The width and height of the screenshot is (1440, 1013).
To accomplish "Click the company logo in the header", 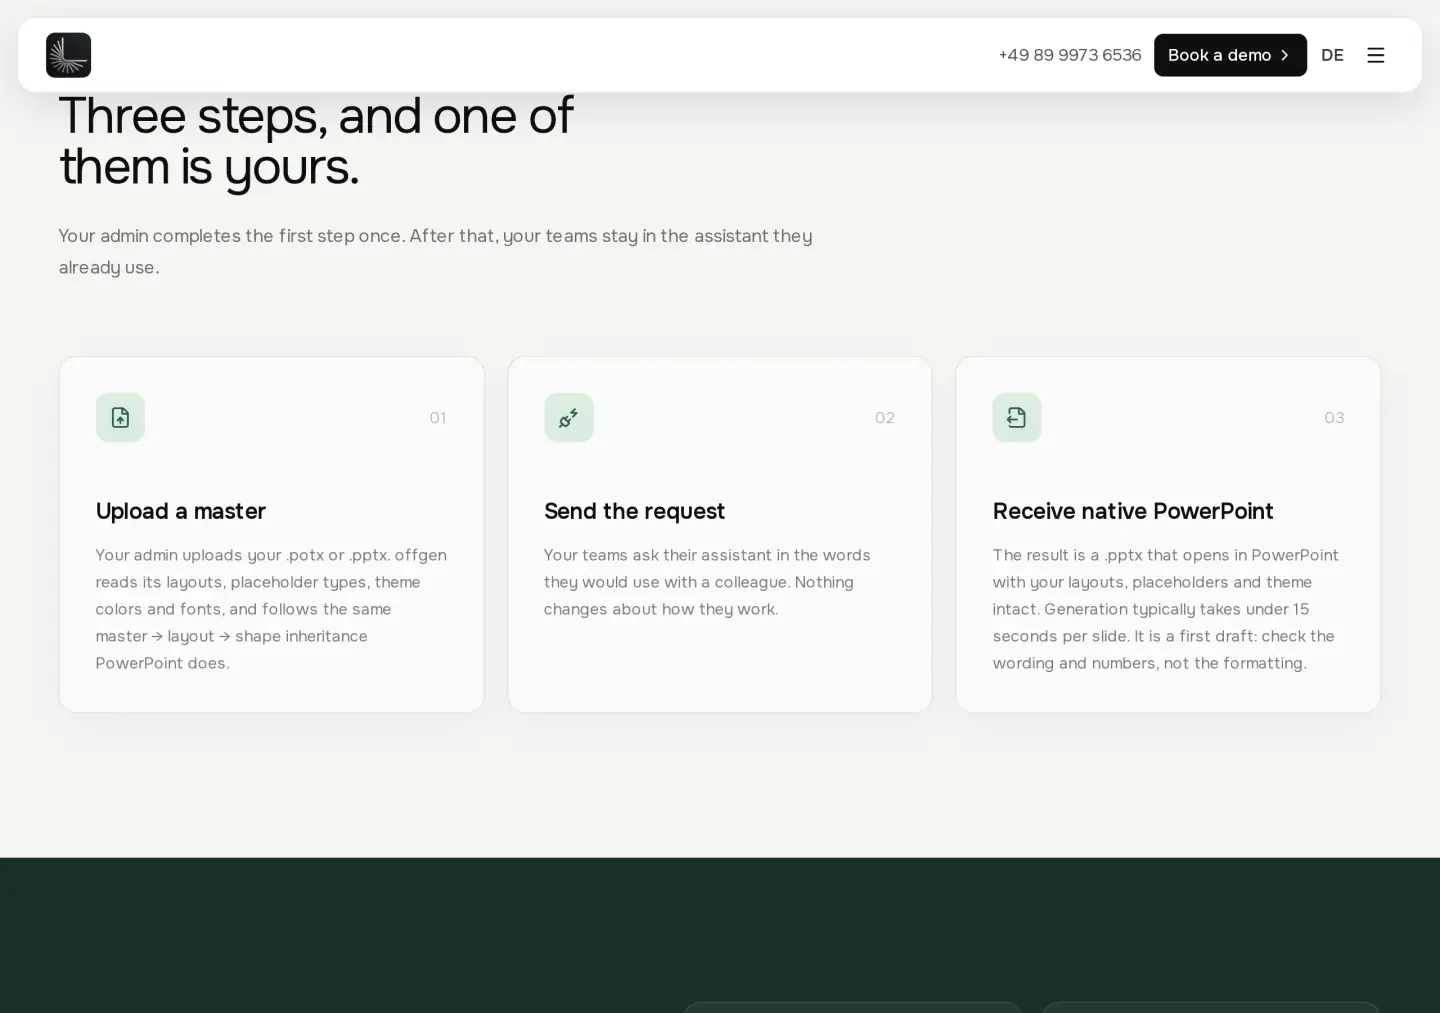I will (68, 55).
